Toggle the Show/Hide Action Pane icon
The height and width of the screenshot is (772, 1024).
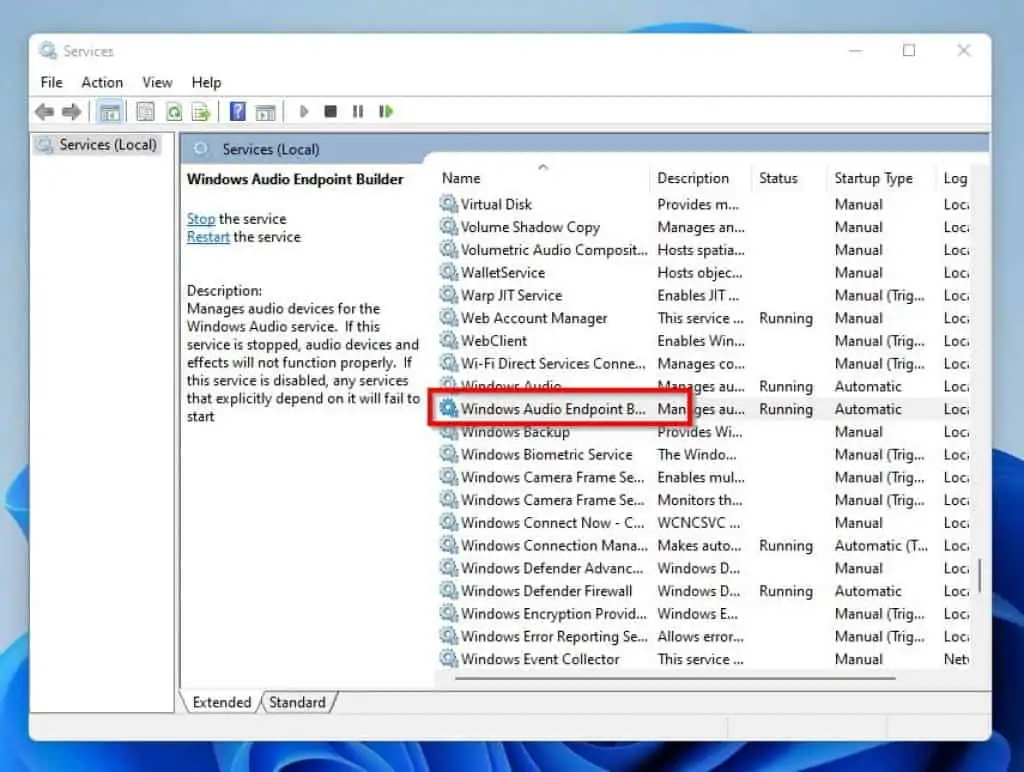[265, 112]
